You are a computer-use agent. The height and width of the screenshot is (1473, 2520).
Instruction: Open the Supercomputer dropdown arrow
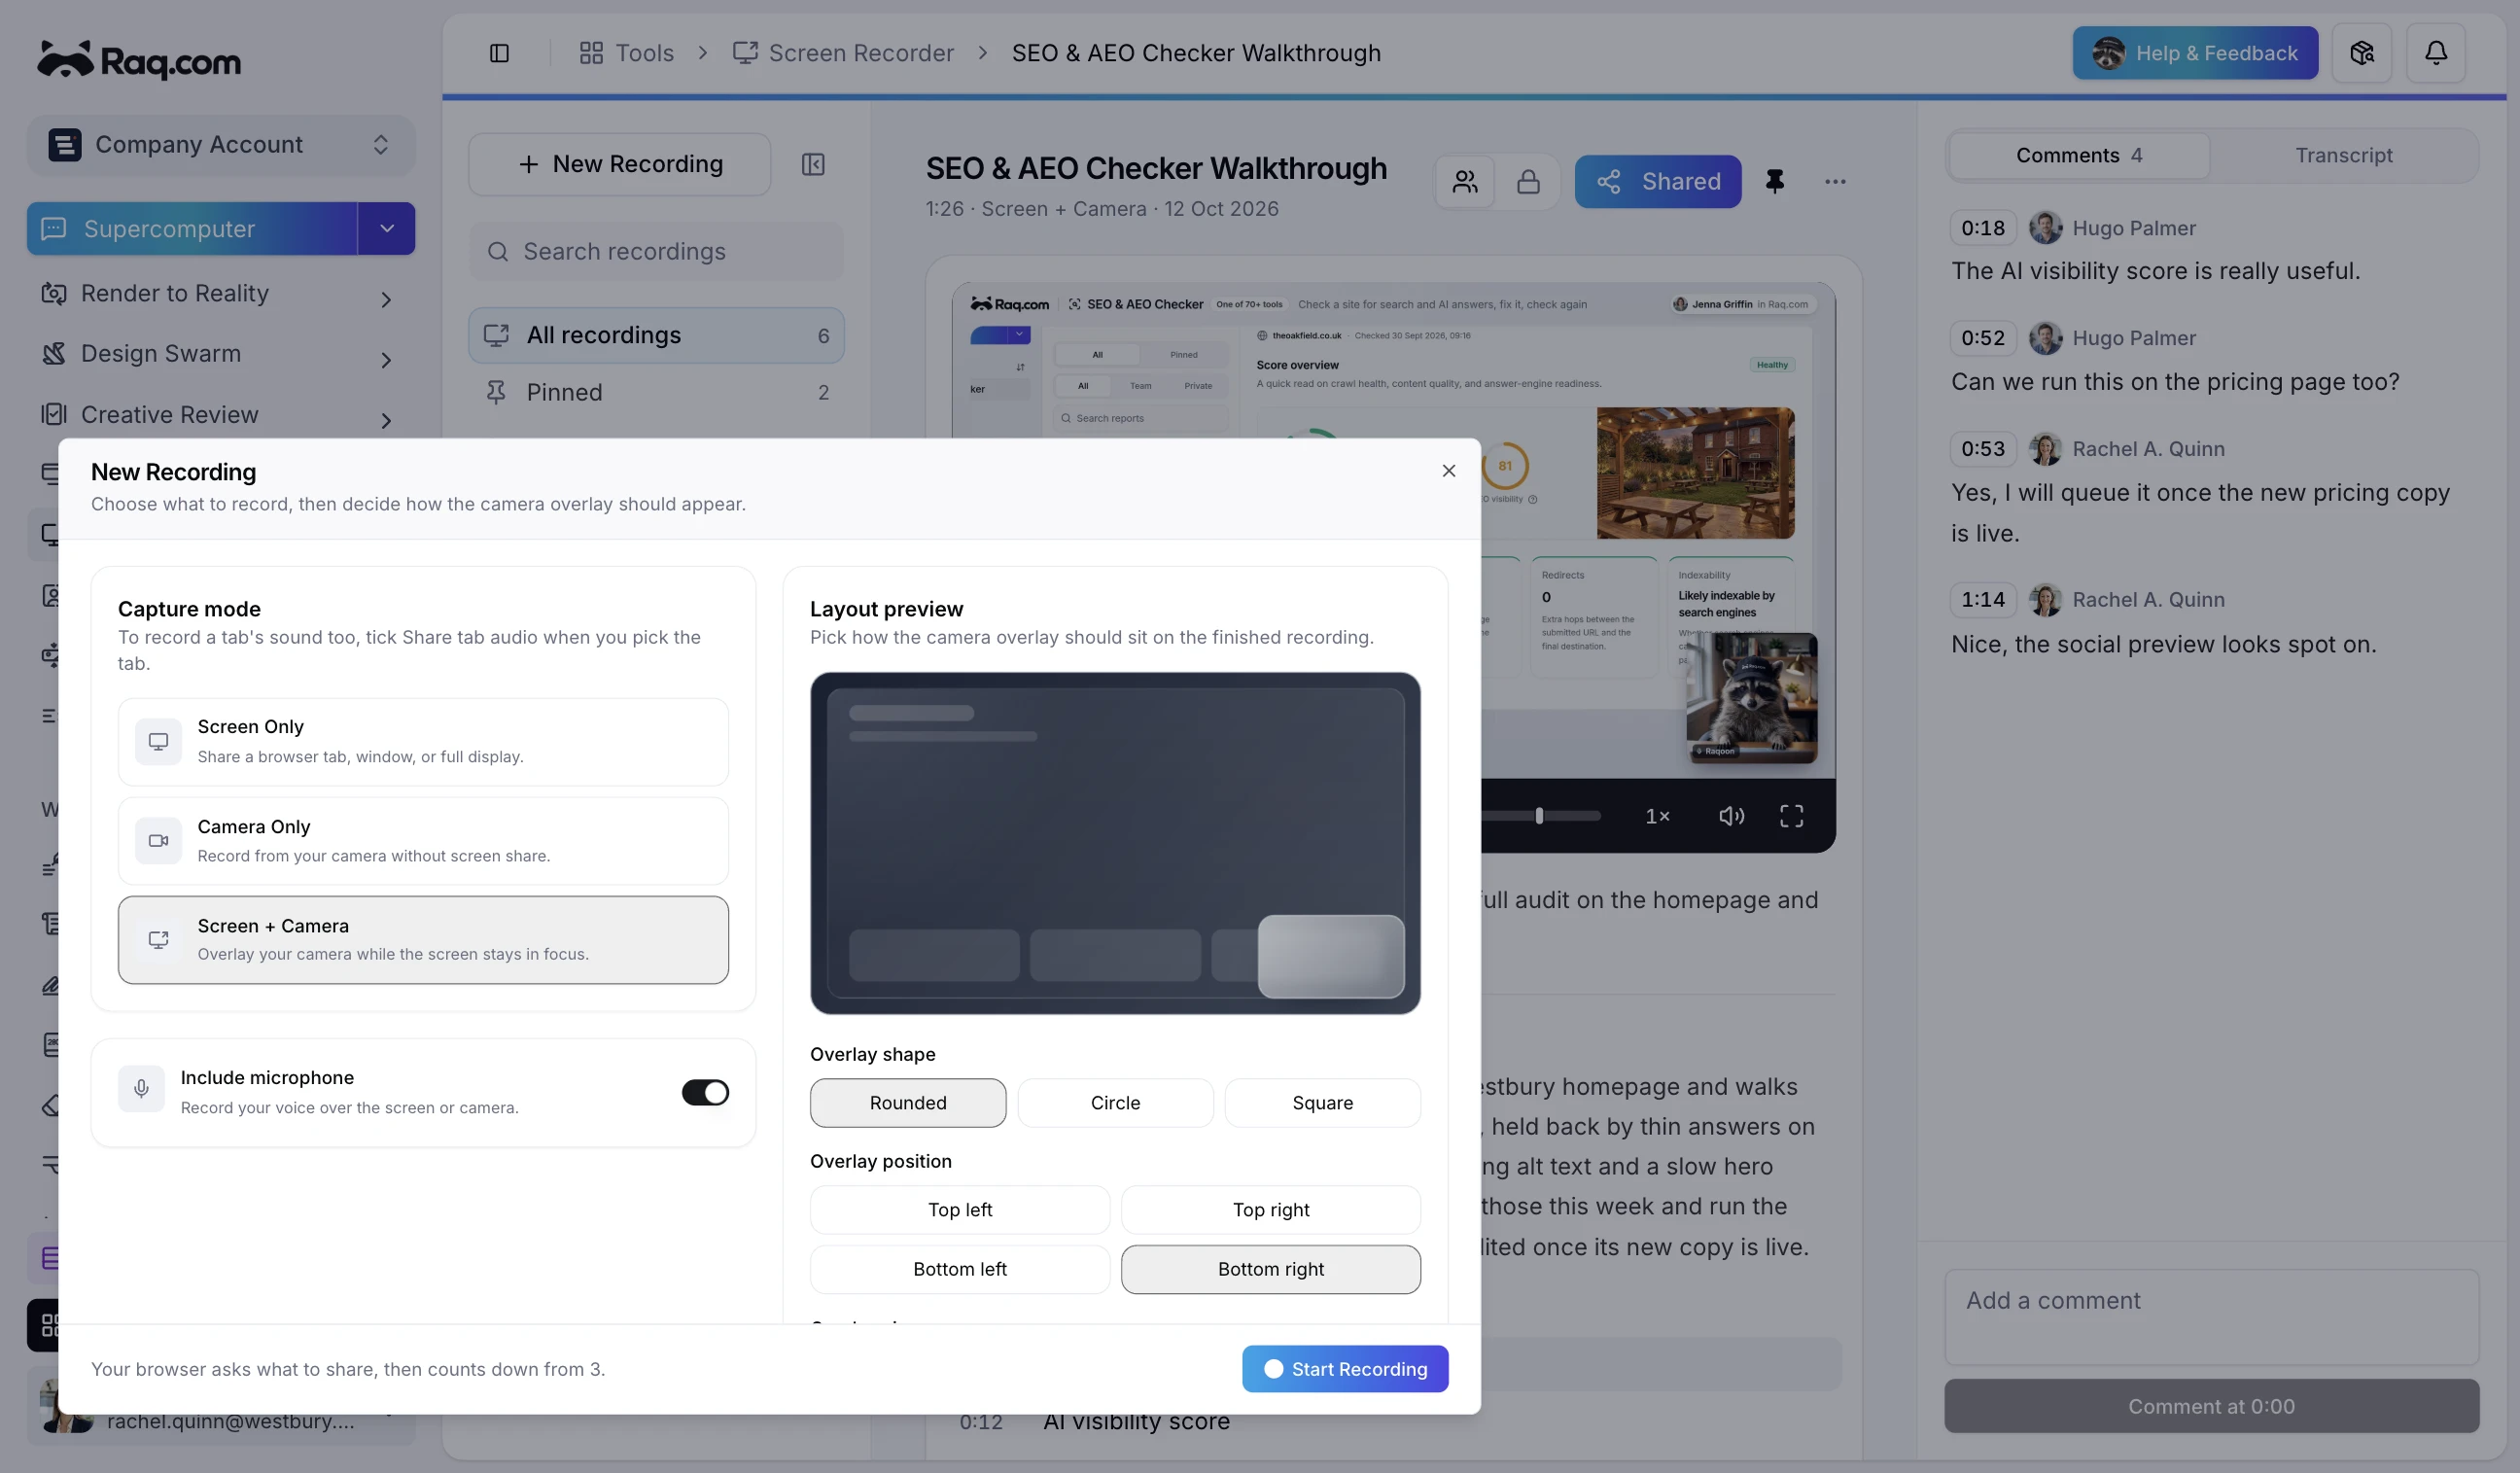coord(387,229)
